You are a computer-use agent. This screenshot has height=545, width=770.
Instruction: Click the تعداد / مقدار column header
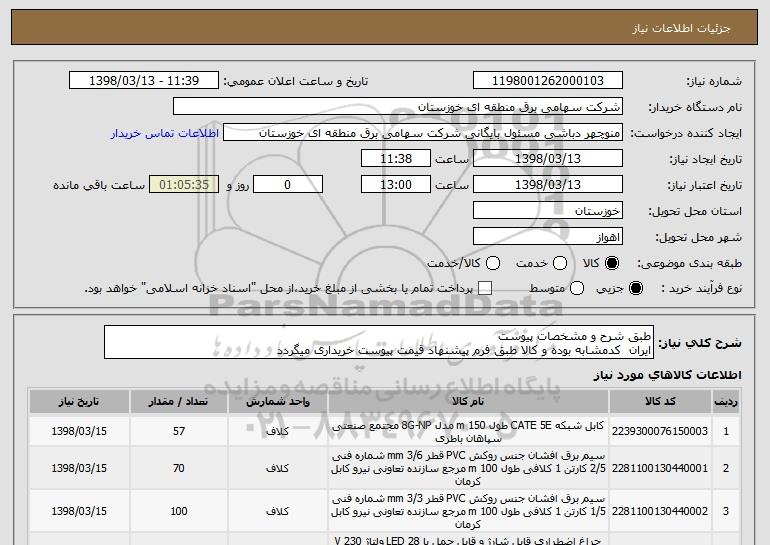(x=179, y=402)
